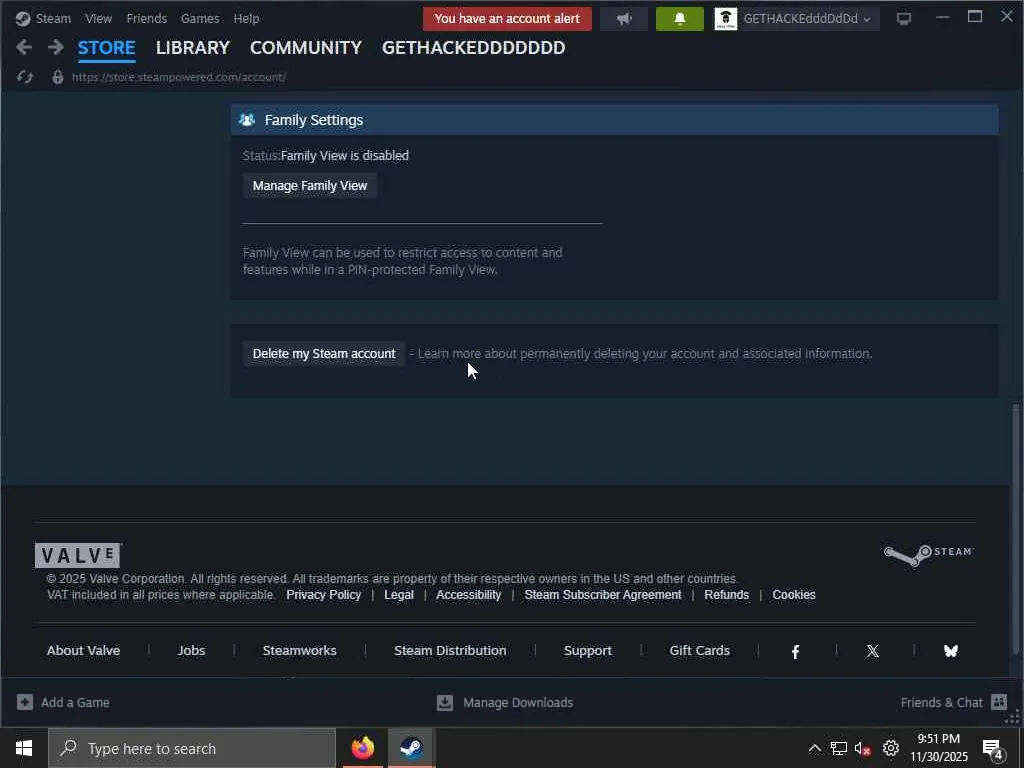Screen dimensions: 1024x768
Task: Open the Steamworks footer link
Action: click(x=299, y=650)
